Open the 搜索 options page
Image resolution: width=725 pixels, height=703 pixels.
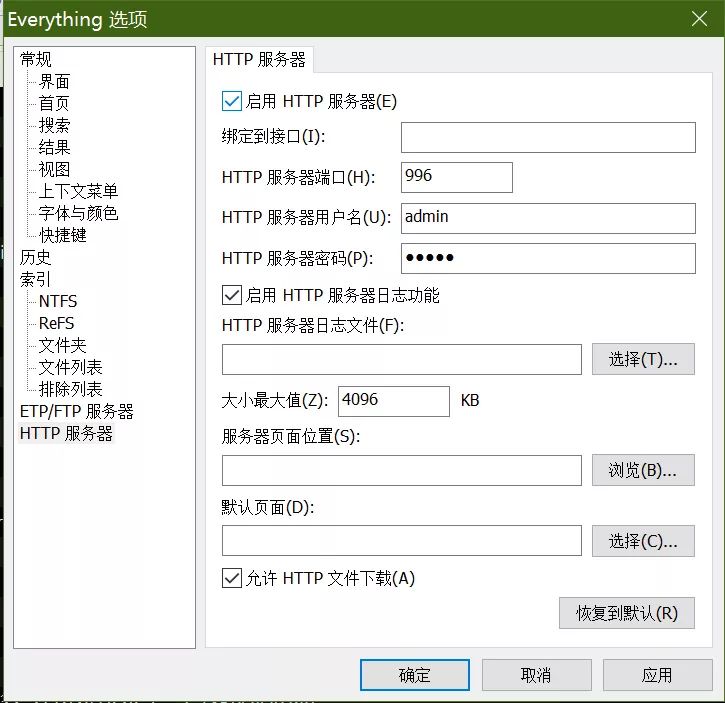click(55, 125)
